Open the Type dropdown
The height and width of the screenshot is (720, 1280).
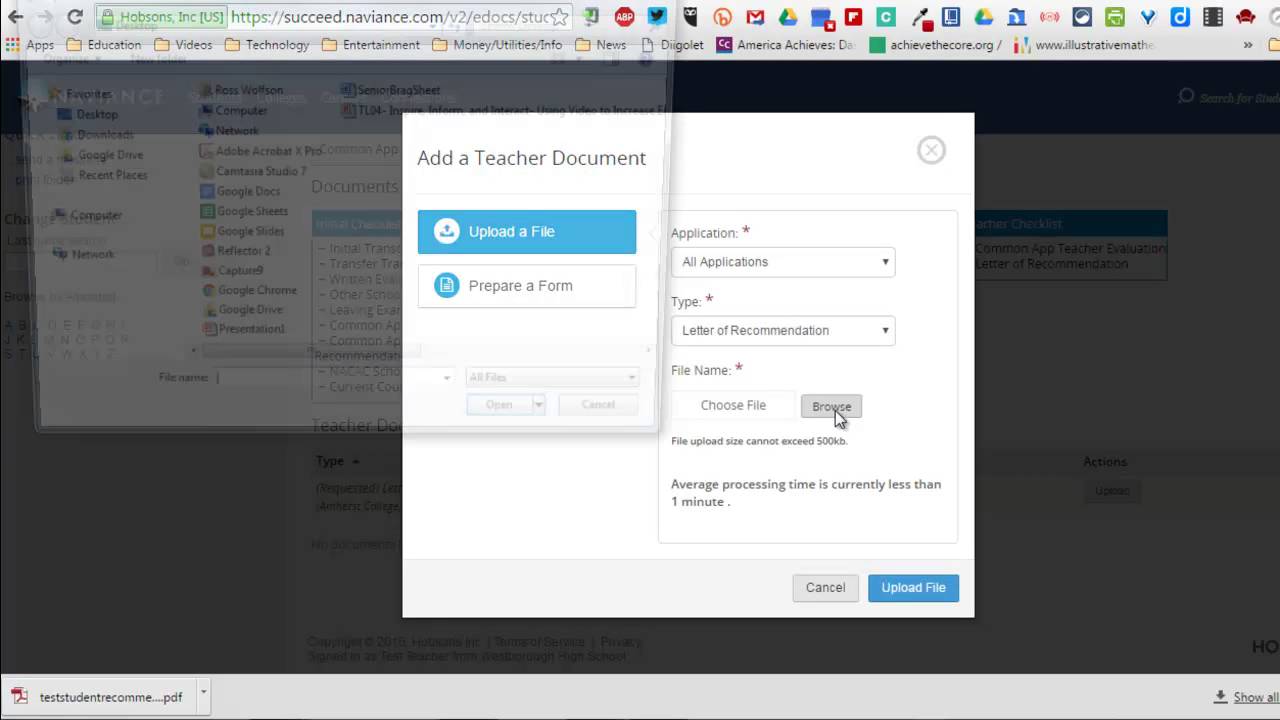783,331
